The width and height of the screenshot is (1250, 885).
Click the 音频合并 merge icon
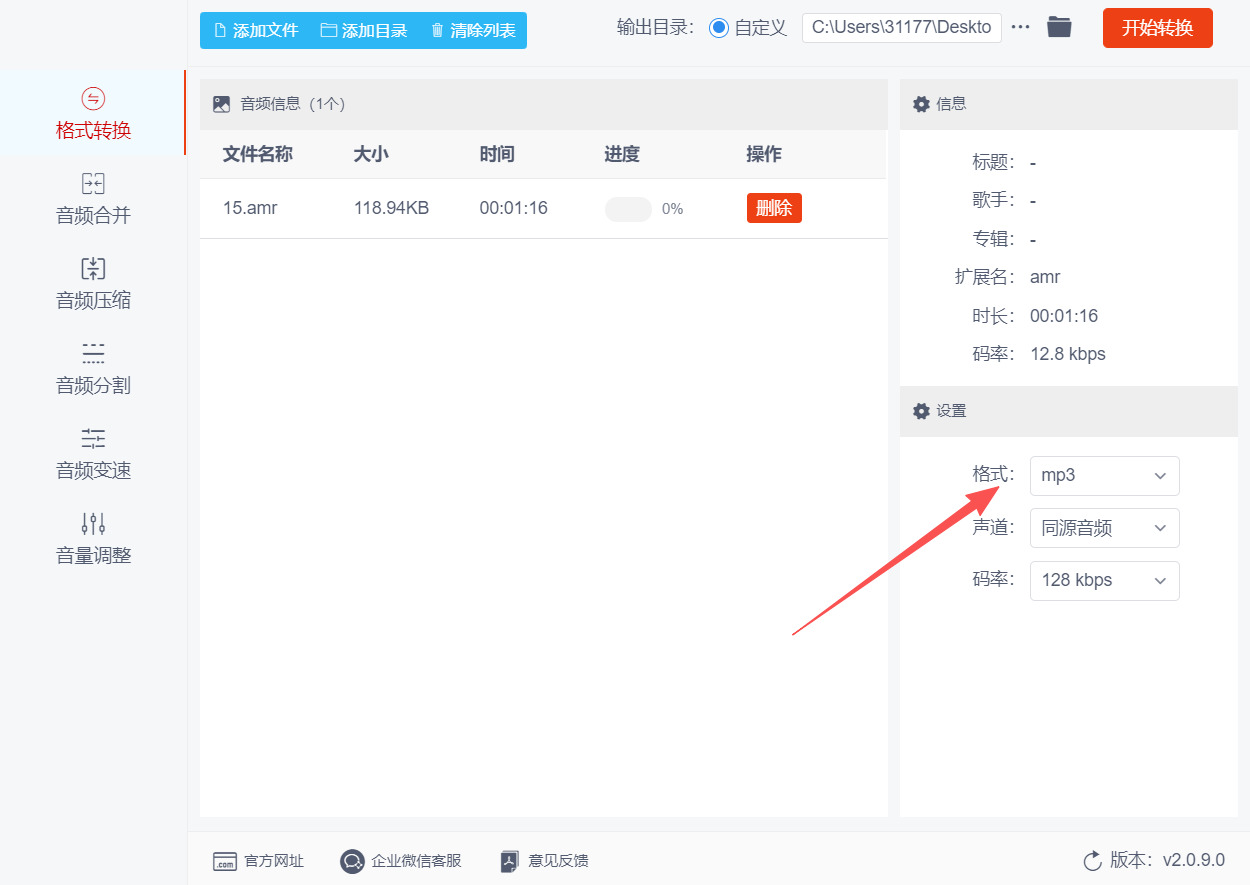point(93,183)
